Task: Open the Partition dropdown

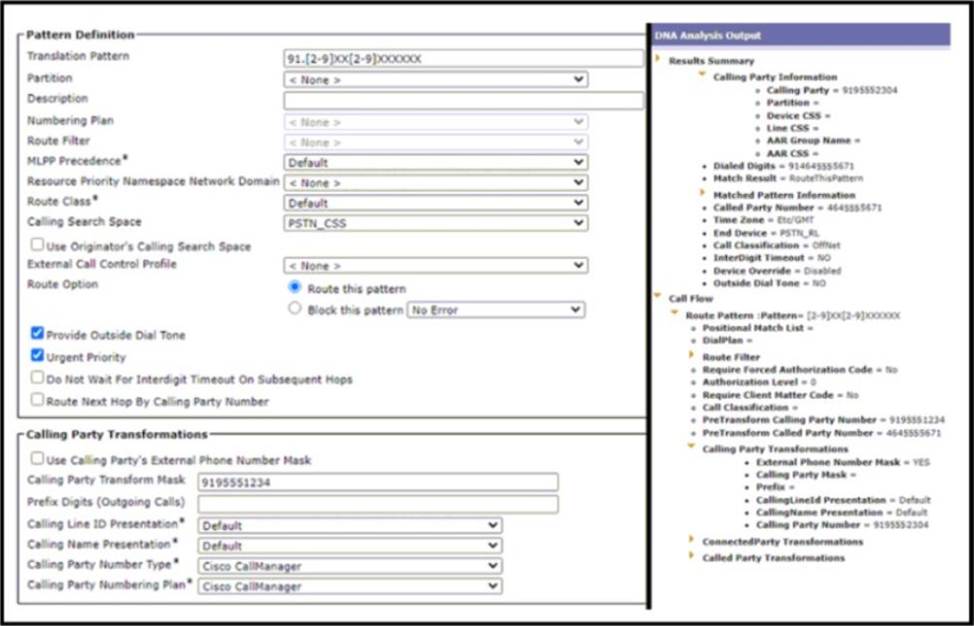Action: pos(435,79)
